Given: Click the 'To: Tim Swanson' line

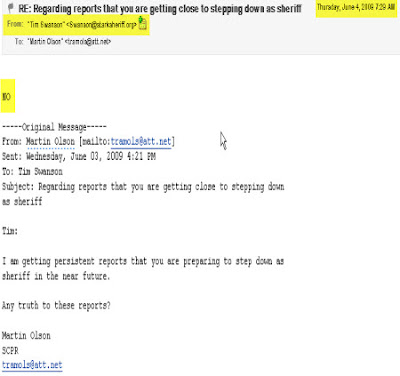Looking at the screenshot, I should [x=32, y=172].
